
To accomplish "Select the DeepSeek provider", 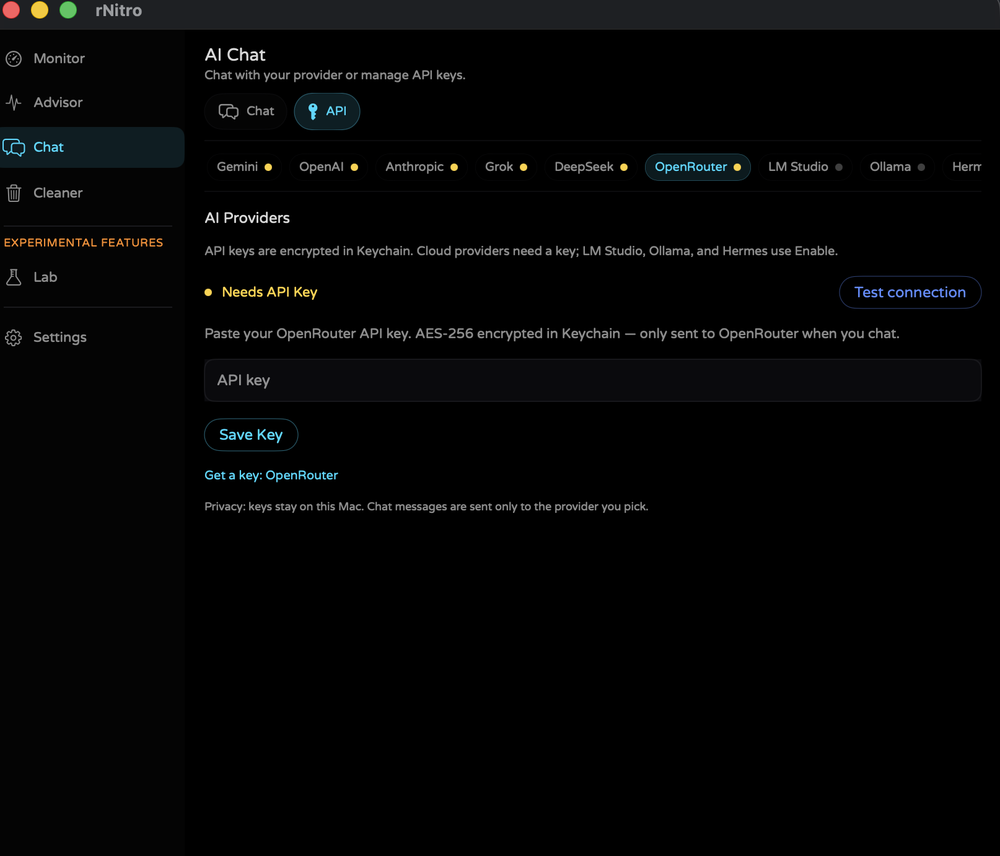I will [x=591, y=167].
